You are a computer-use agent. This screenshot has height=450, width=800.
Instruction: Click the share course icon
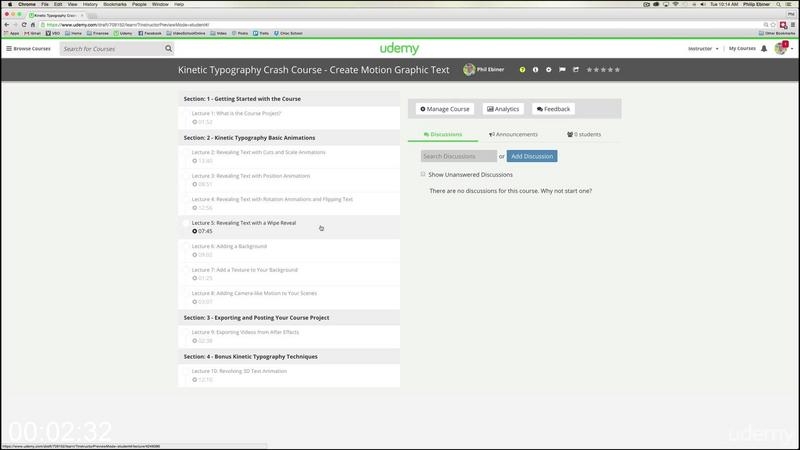coord(576,70)
